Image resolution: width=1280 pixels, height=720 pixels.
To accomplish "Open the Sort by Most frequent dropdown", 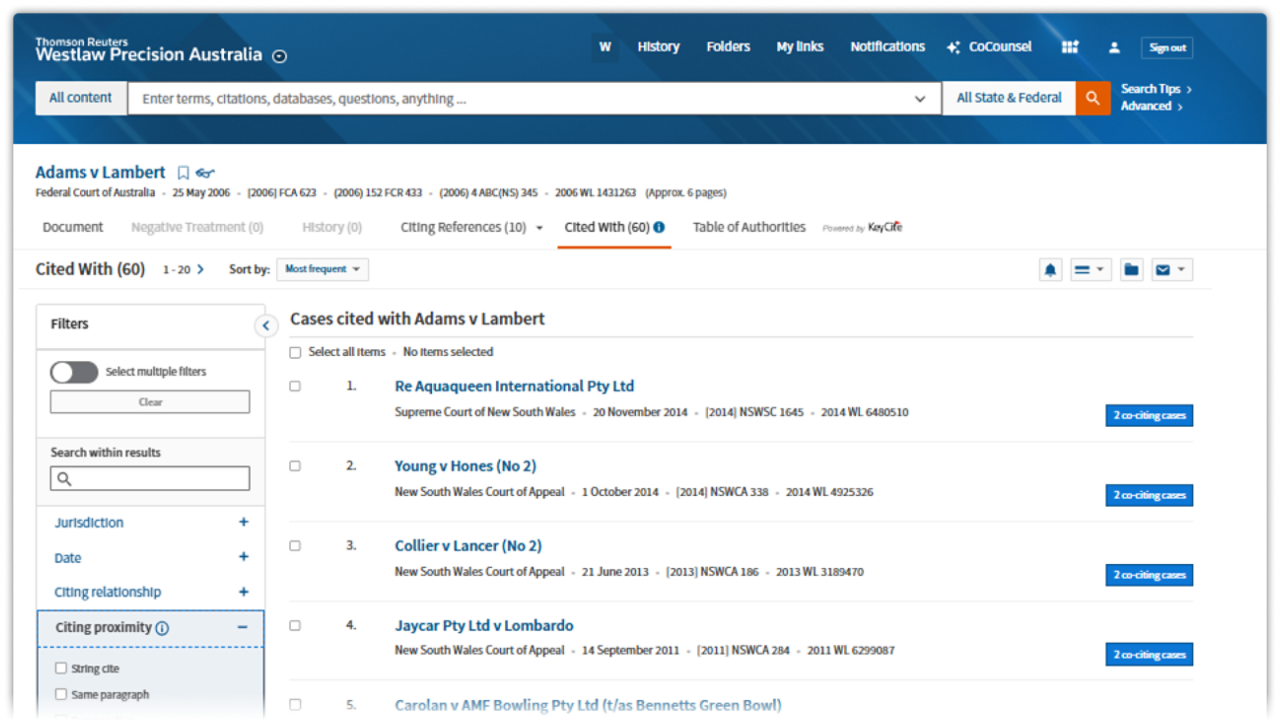I will point(322,269).
